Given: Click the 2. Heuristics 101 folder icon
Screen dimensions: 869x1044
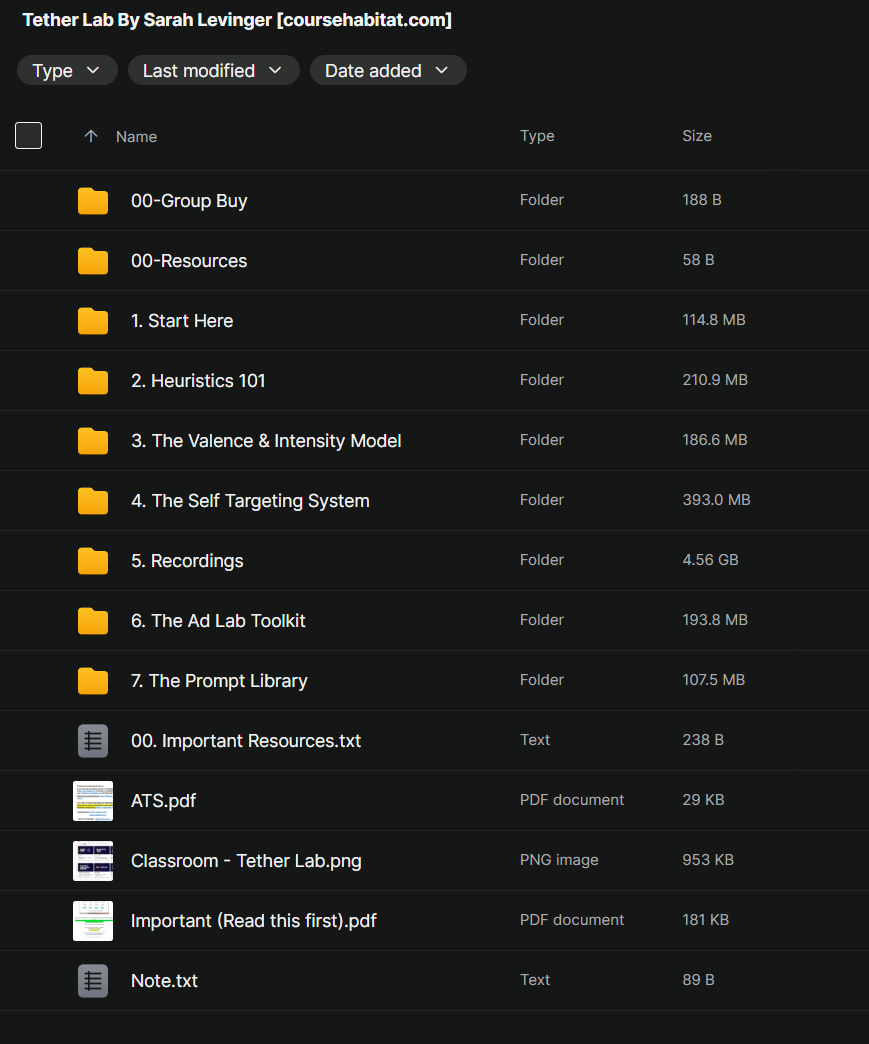Looking at the screenshot, I should click(93, 381).
